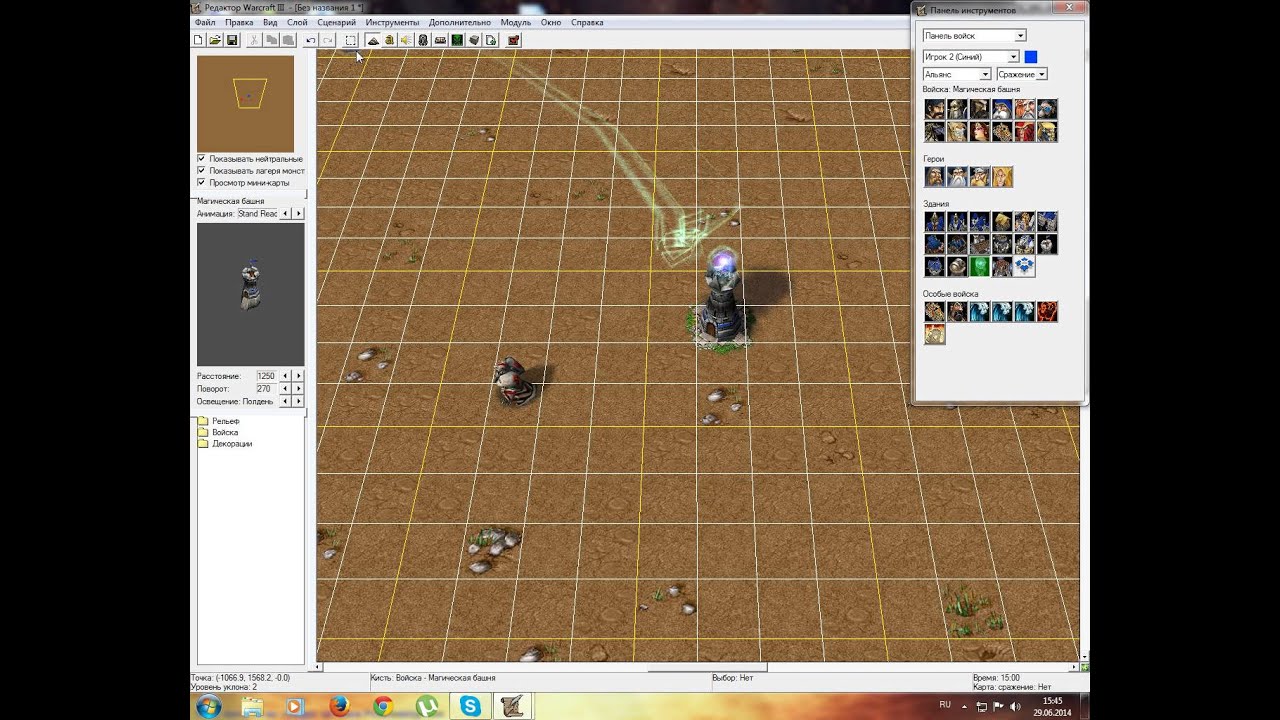Click the blue arrows icon under Здания
This screenshot has height=720, width=1280.
tap(1025, 267)
